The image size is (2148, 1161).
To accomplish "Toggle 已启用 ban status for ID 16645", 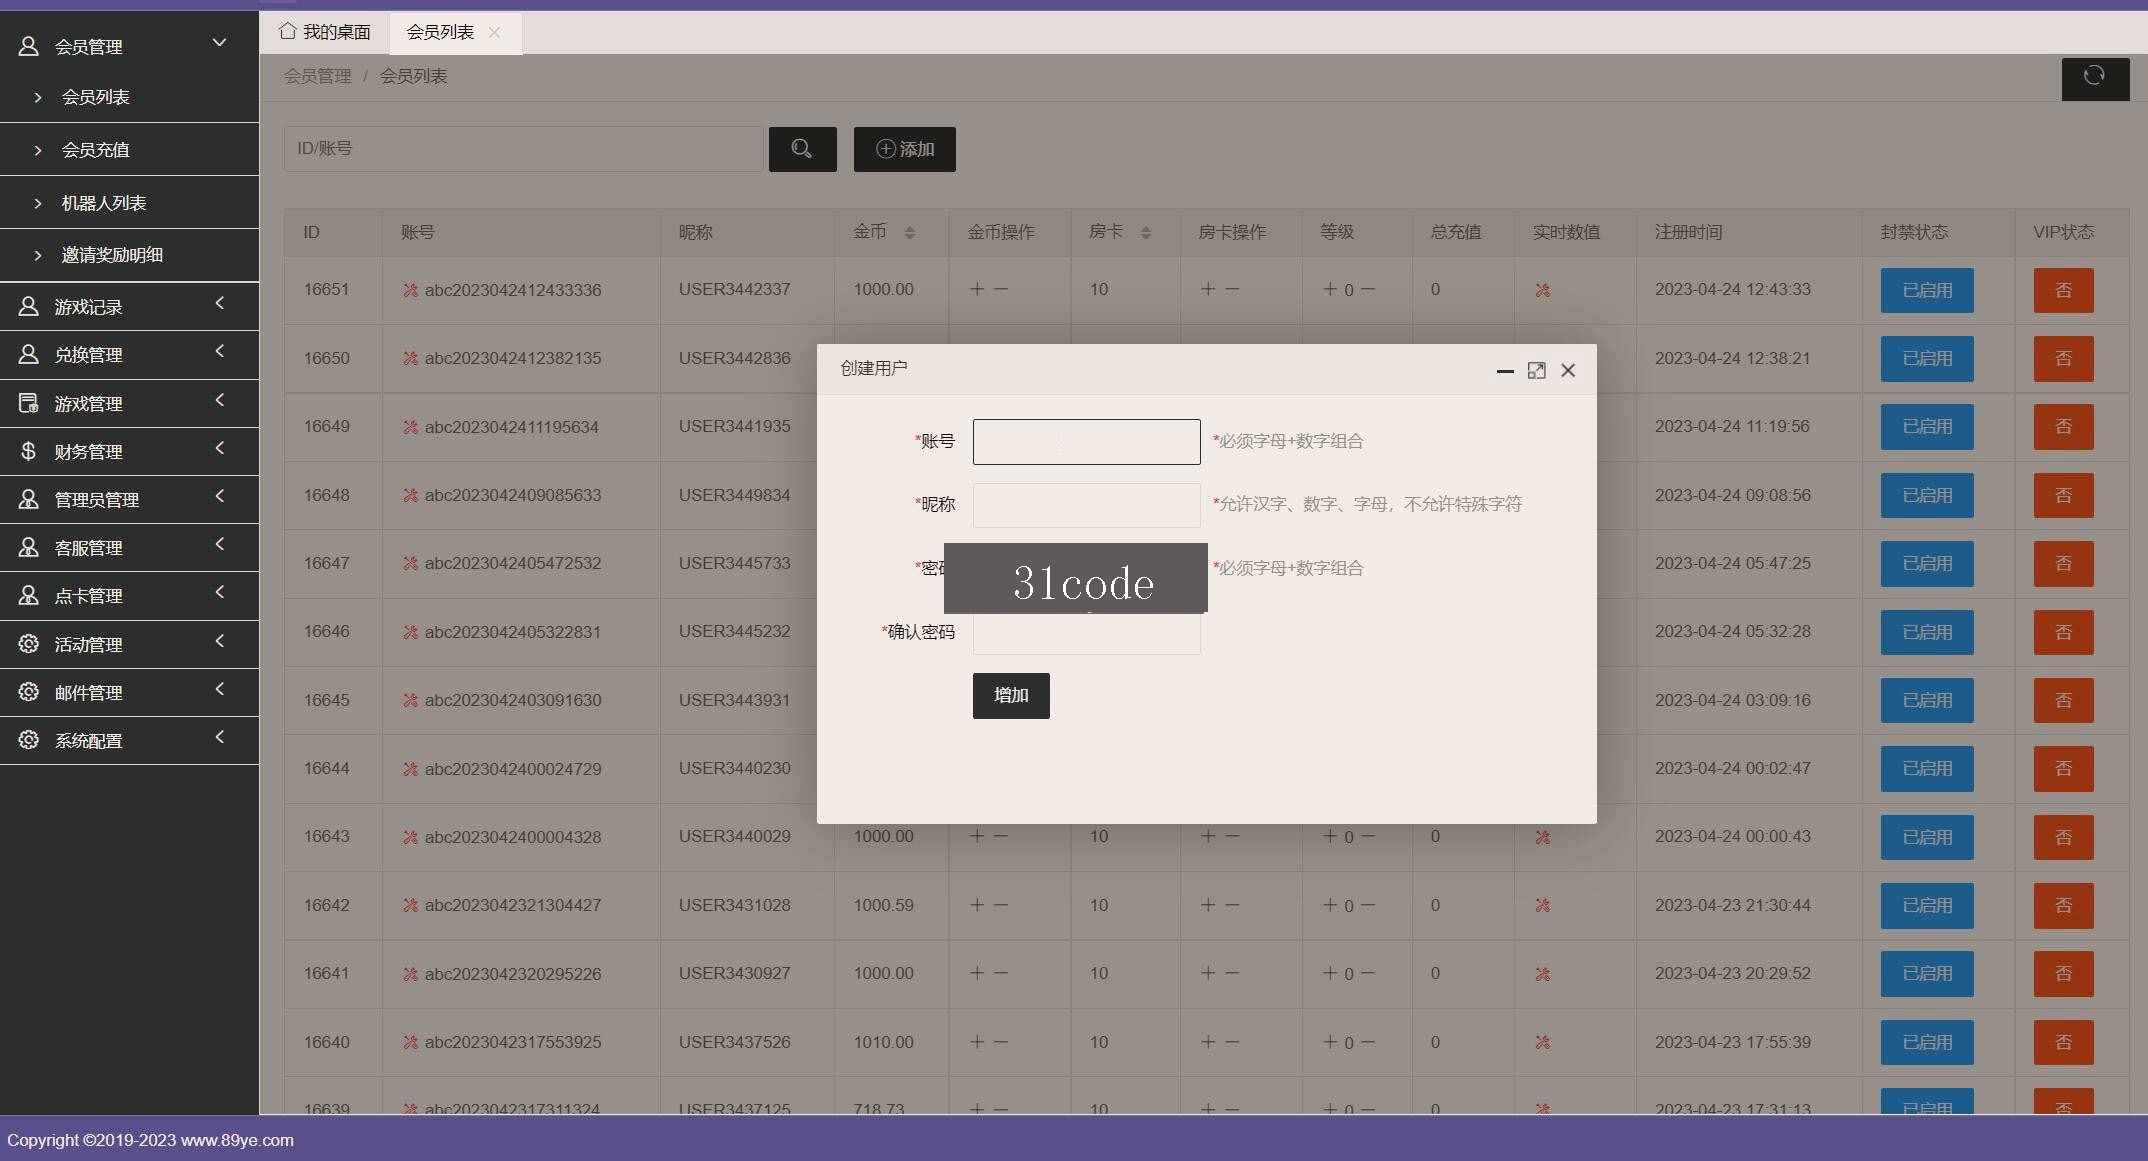I will click(x=1927, y=701).
